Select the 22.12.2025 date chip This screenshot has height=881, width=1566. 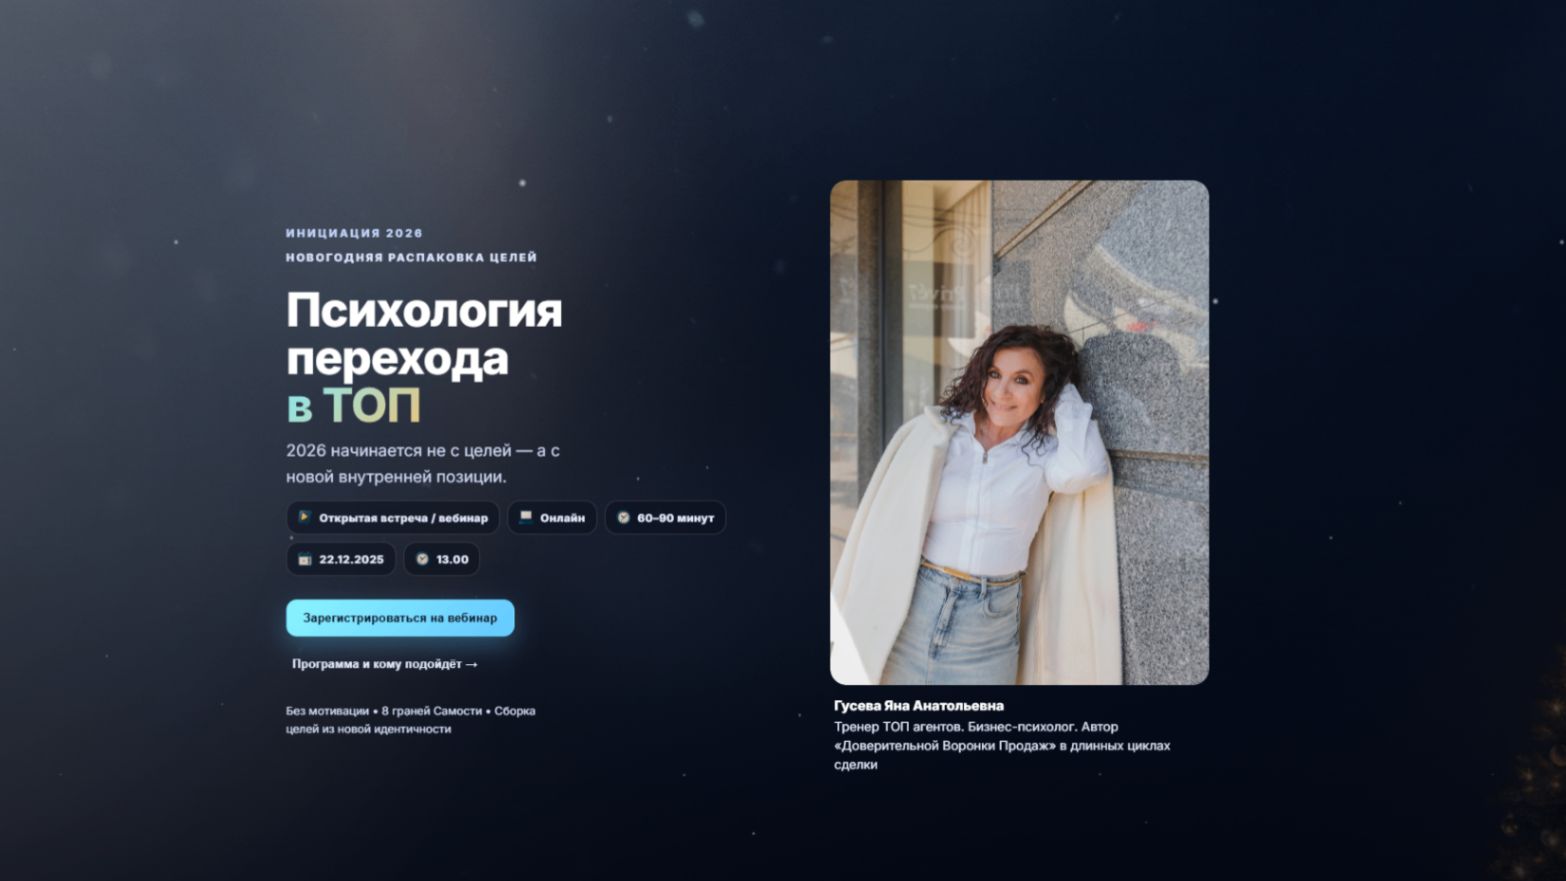[x=341, y=559]
